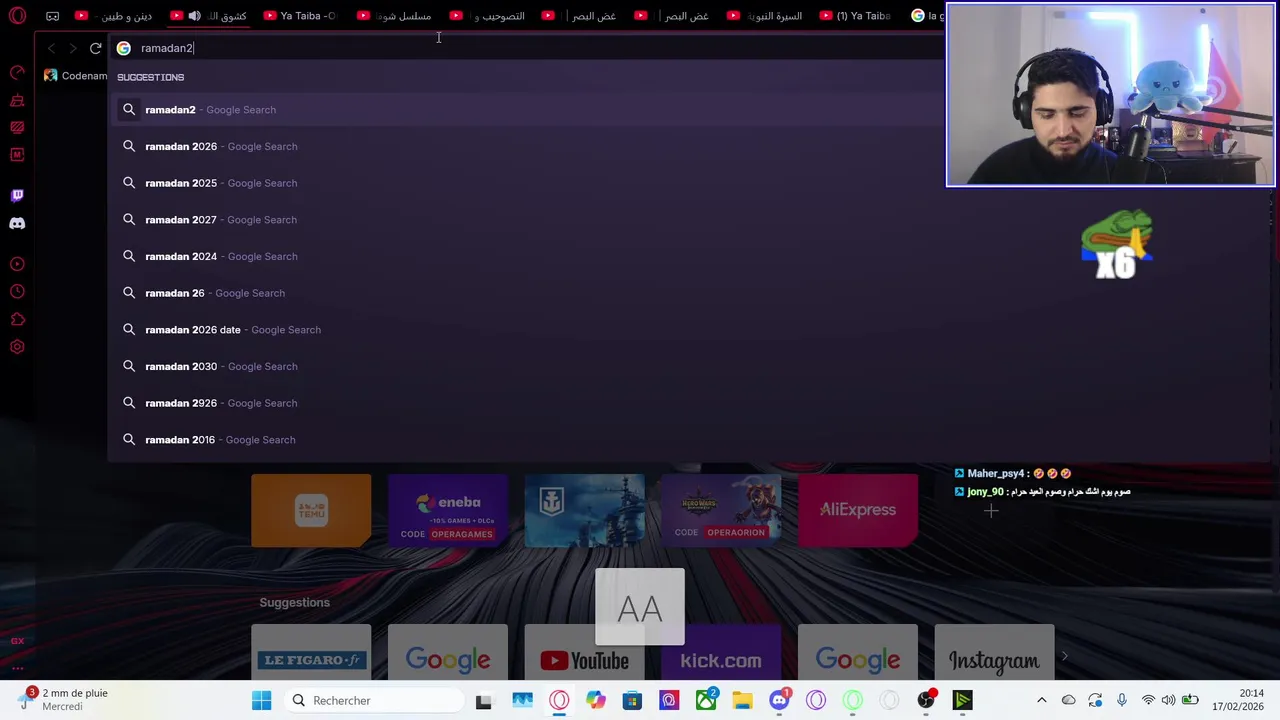
Task: Mute the tab playing audio
Action: pos(194,16)
